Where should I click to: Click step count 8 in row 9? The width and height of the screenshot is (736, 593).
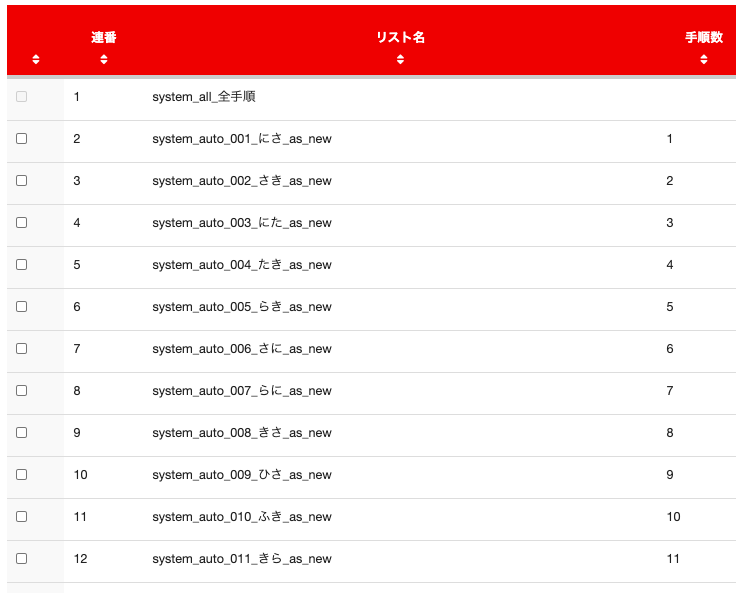pyautogui.click(x=670, y=433)
